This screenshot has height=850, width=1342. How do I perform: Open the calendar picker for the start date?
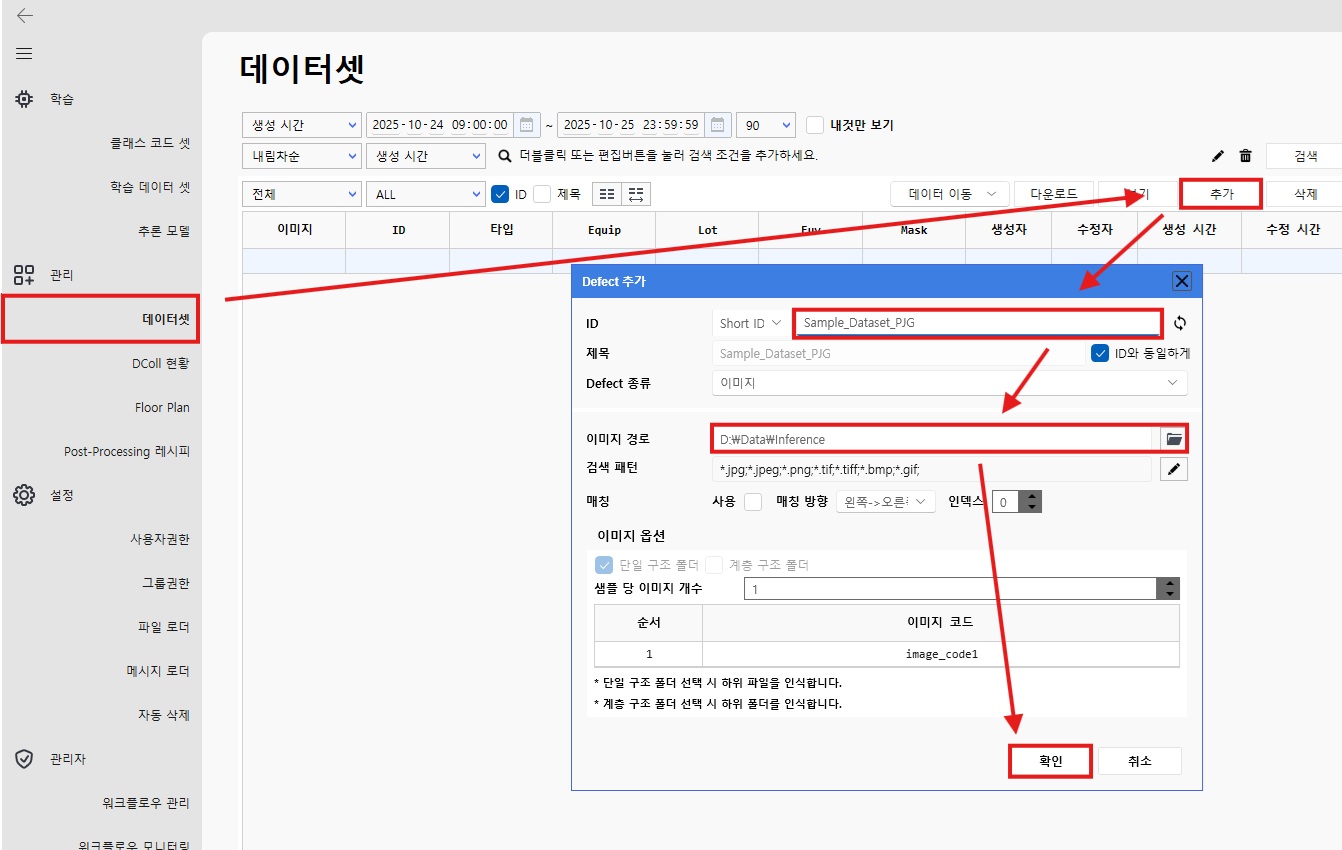pyautogui.click(x=525, y=124)
